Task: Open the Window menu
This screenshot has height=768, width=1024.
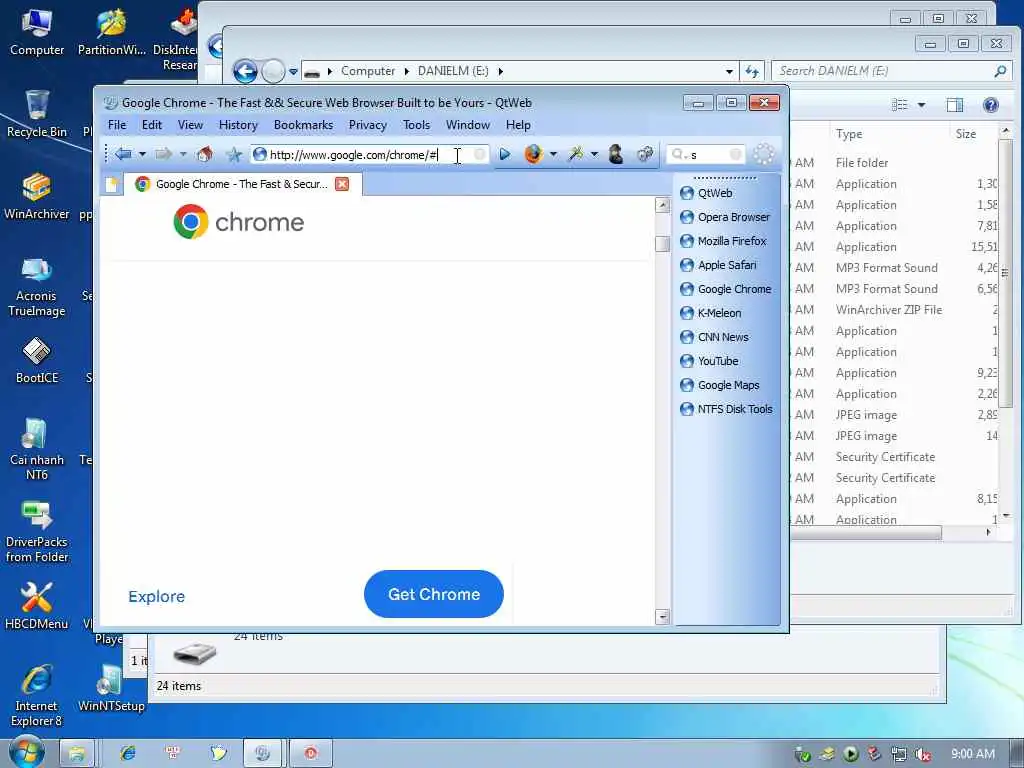Action: coord(468,125)
